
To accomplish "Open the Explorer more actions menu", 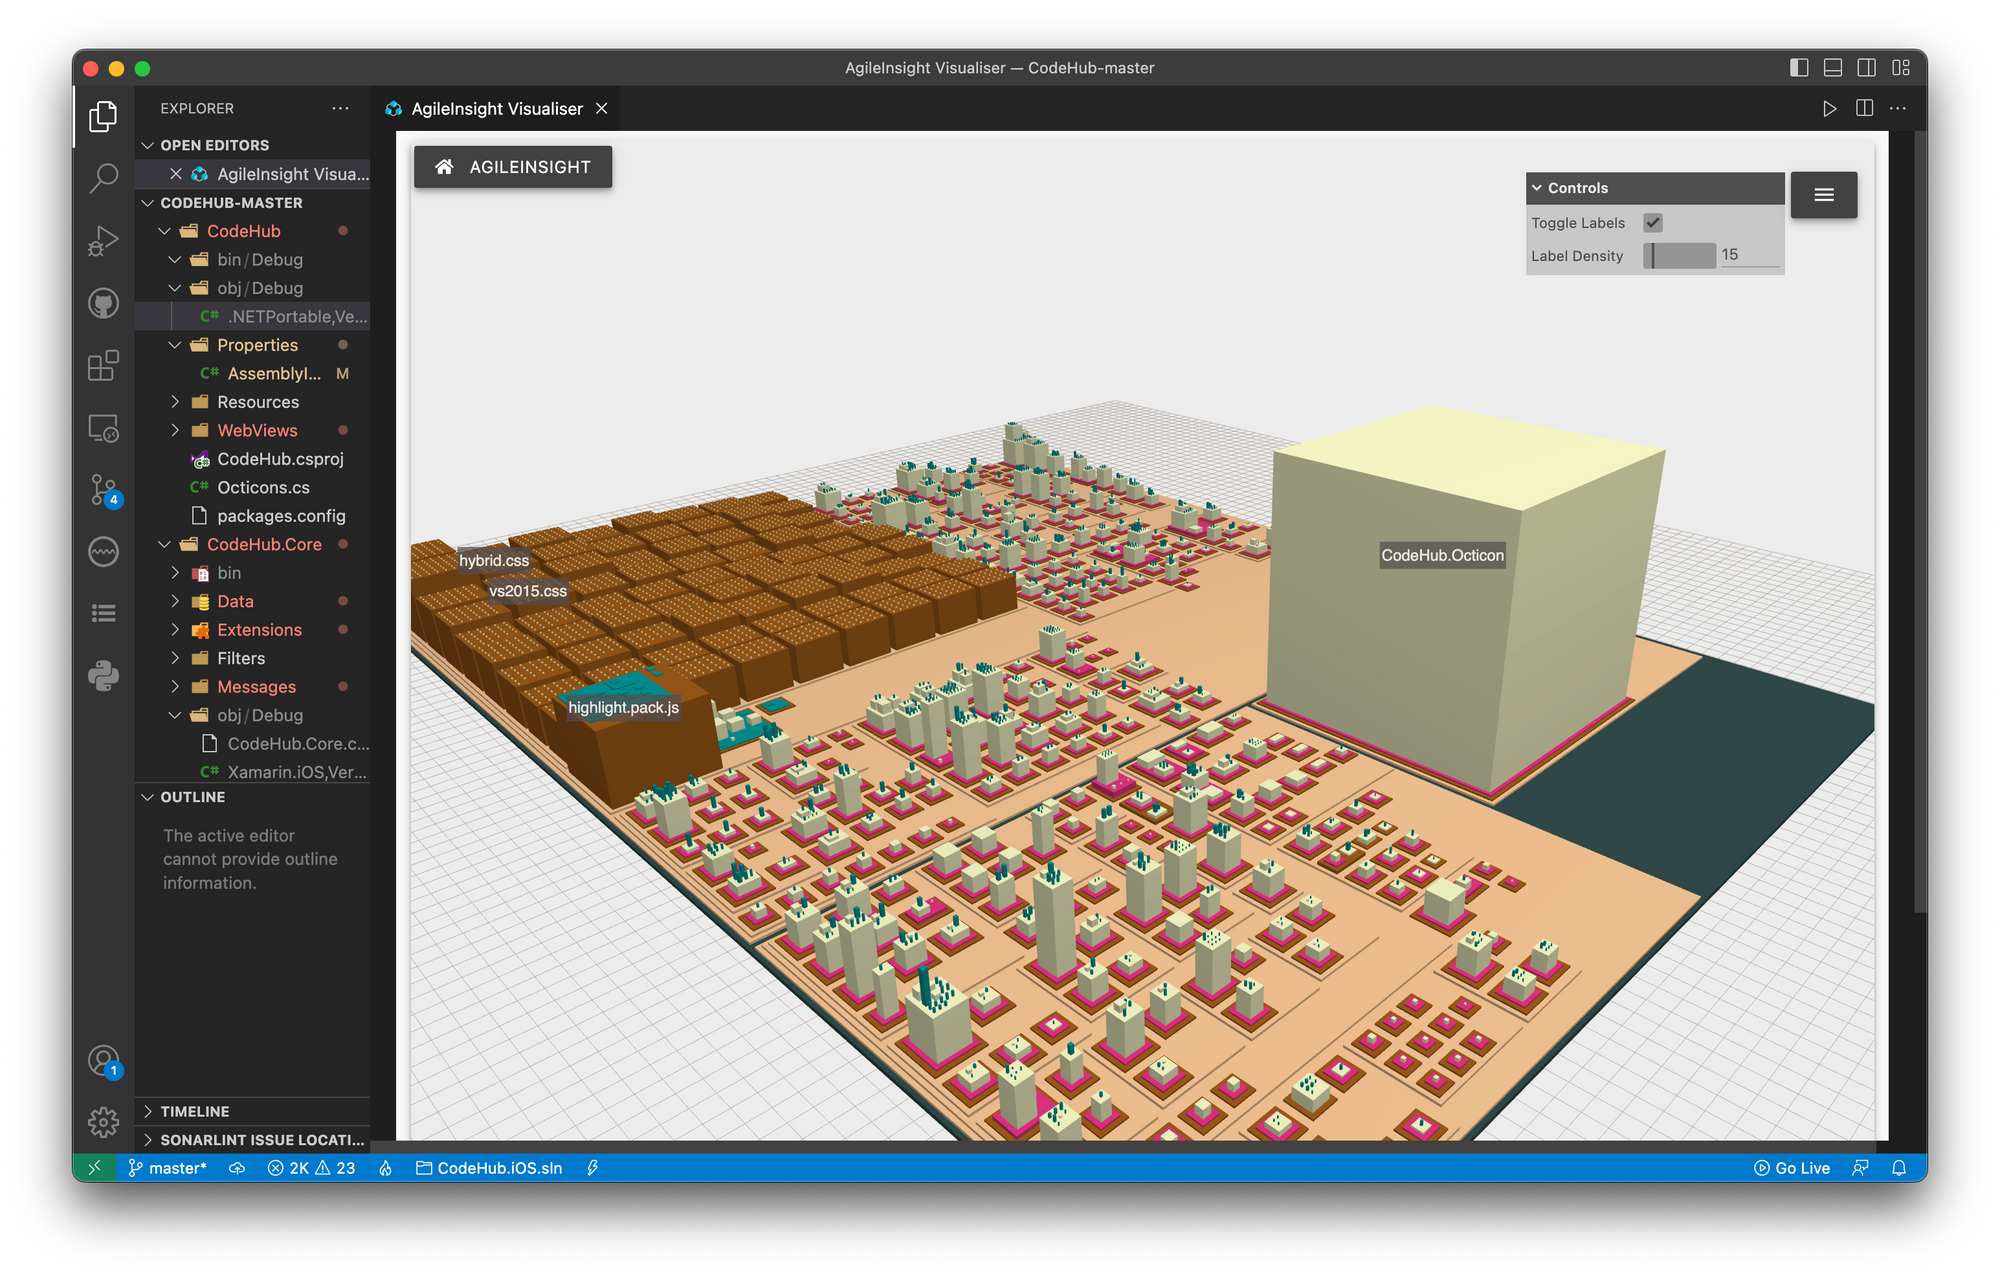I will (341, 108).
